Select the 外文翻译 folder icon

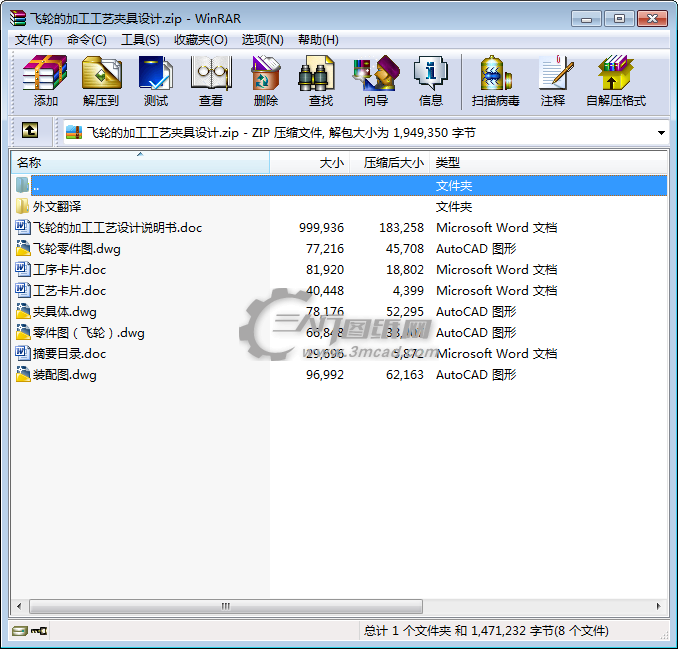(x=22, y=206)
